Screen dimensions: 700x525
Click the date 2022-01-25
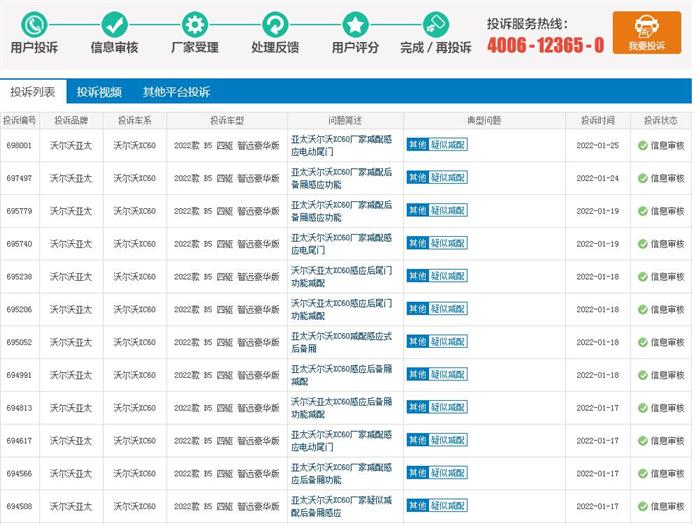[598, 146]
